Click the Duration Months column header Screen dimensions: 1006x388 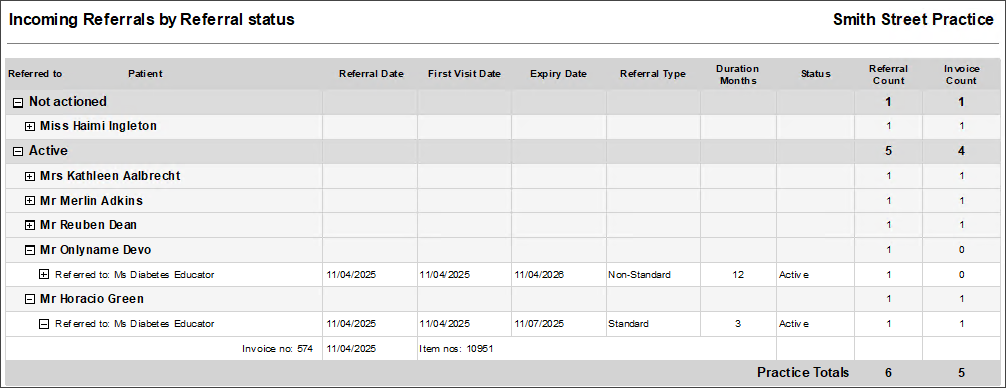pos(737,74)
